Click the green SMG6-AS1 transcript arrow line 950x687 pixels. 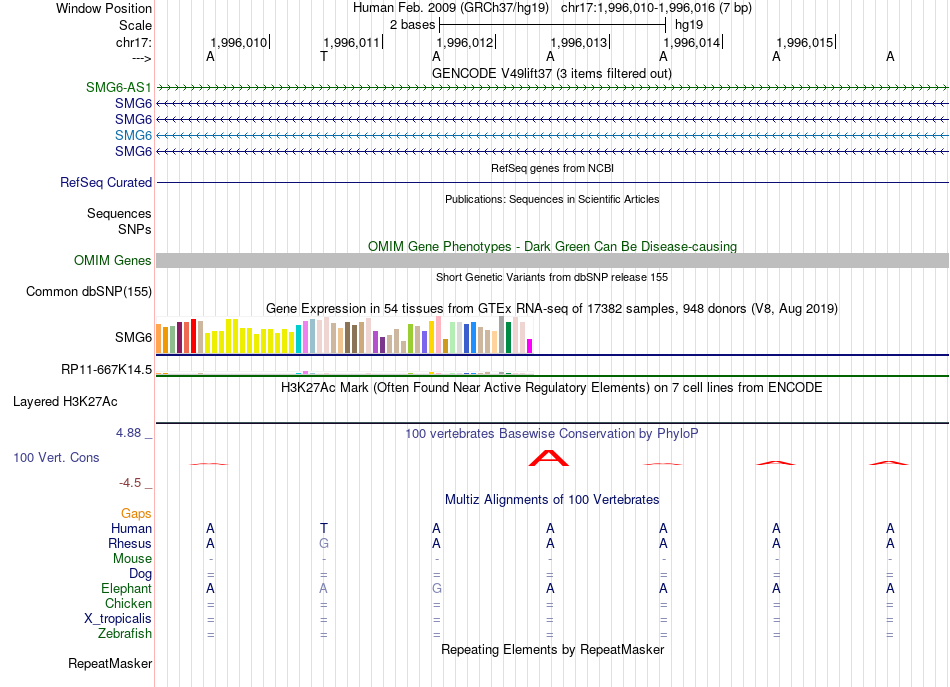point(552,88)
